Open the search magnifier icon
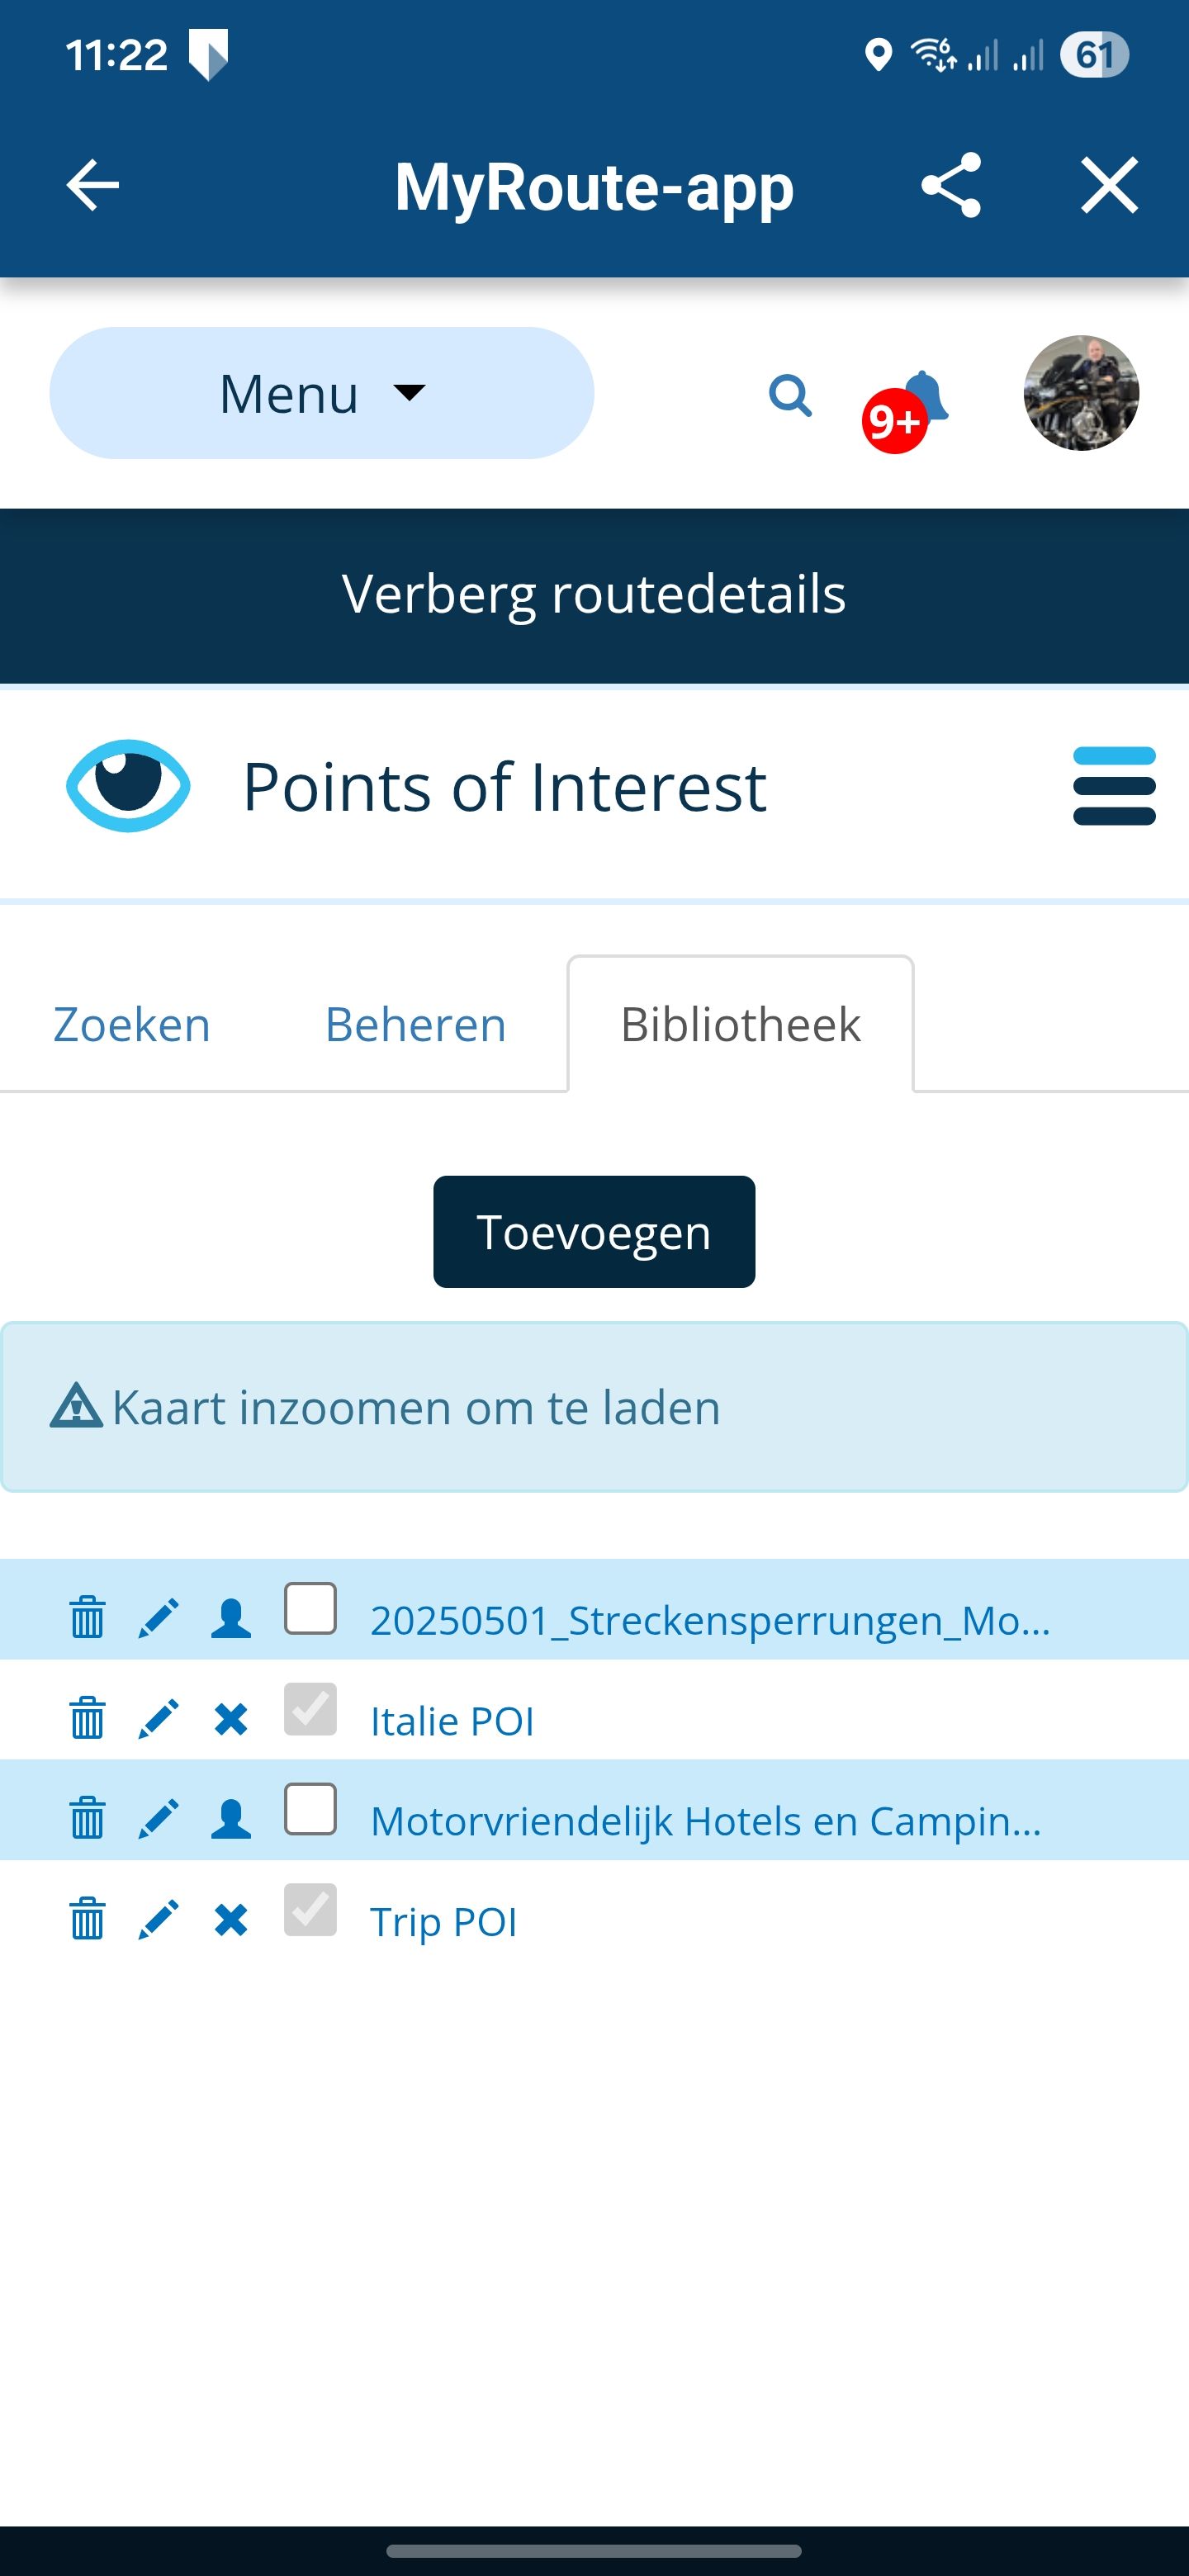1189x2576 pixels. 790,395
